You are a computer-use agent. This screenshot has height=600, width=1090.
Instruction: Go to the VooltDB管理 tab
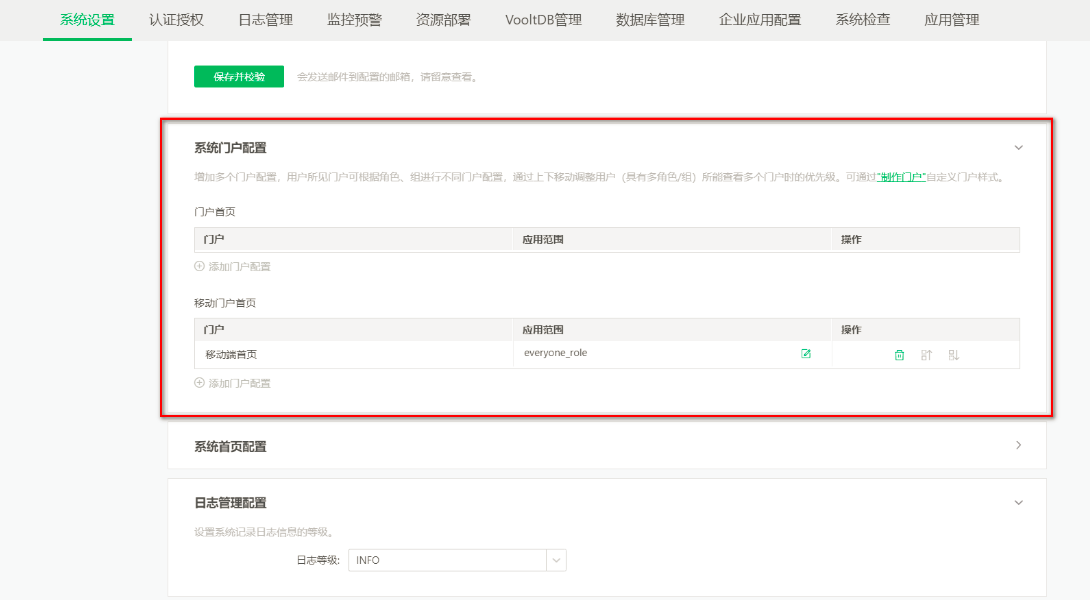(544, 20)
